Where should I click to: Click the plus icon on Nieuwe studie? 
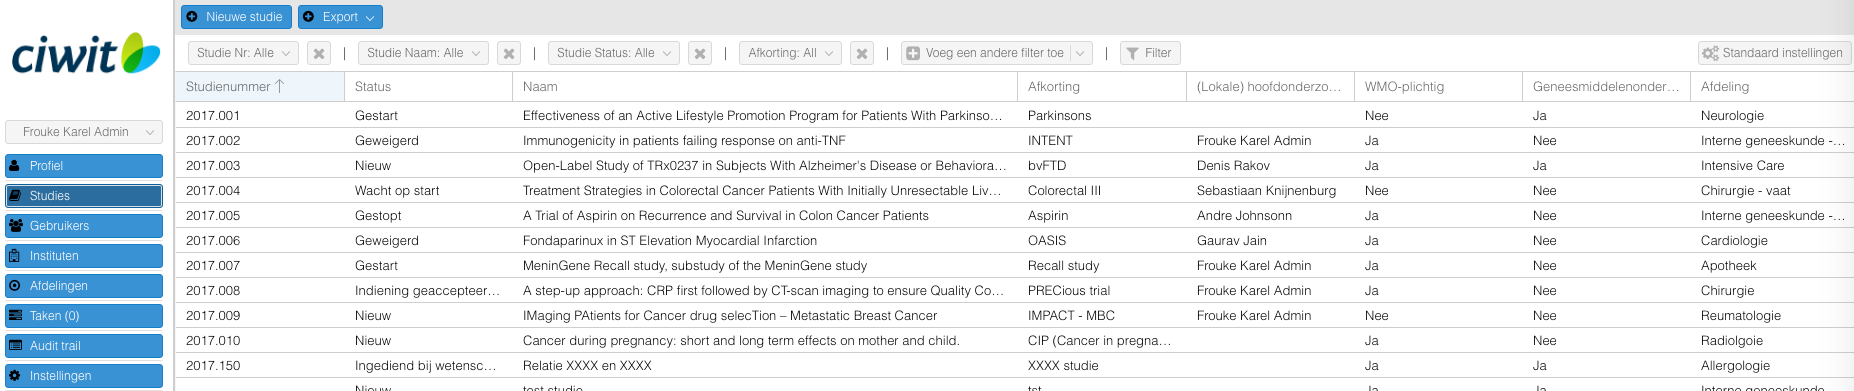[193, 17]
